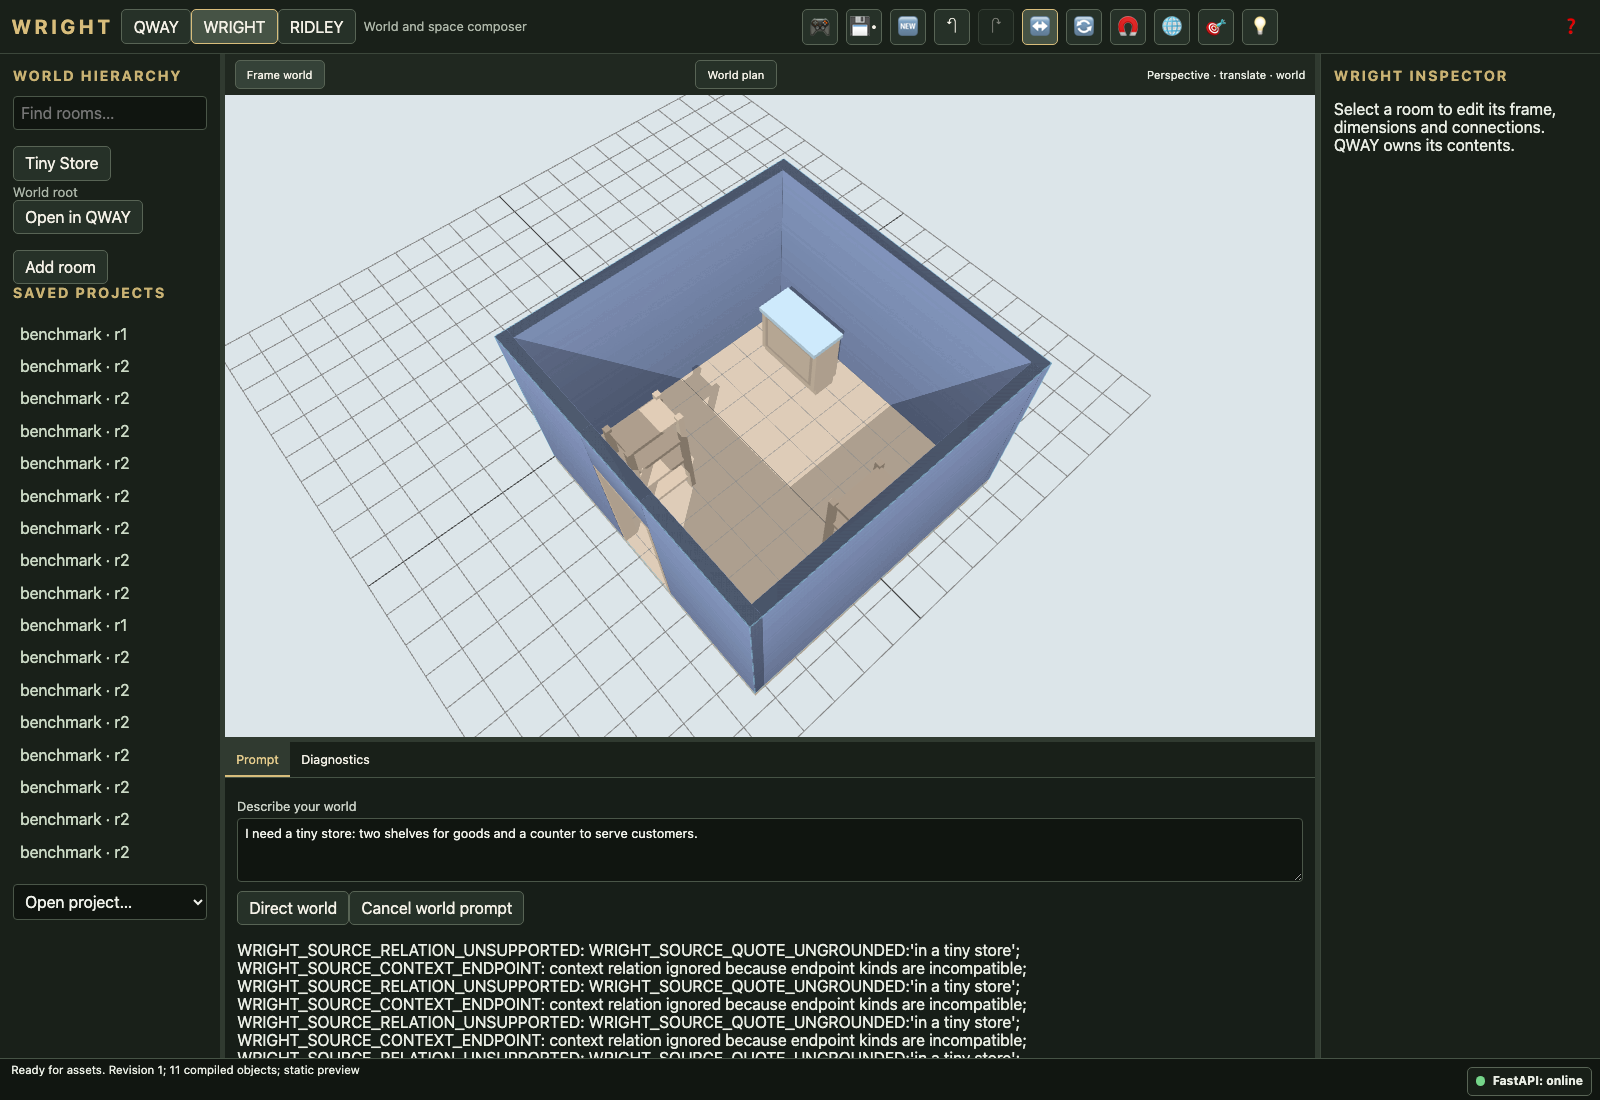The height and width of the screenshot is (1100, 1600).
Task: Click the 'World and space composer' subtitle
Action: tap(445, 27)
